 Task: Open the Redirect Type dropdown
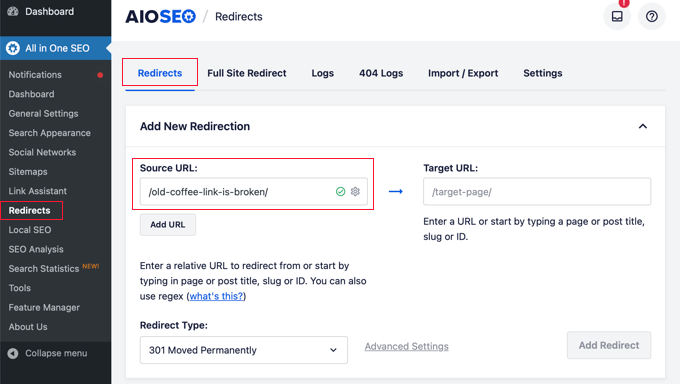244,350
